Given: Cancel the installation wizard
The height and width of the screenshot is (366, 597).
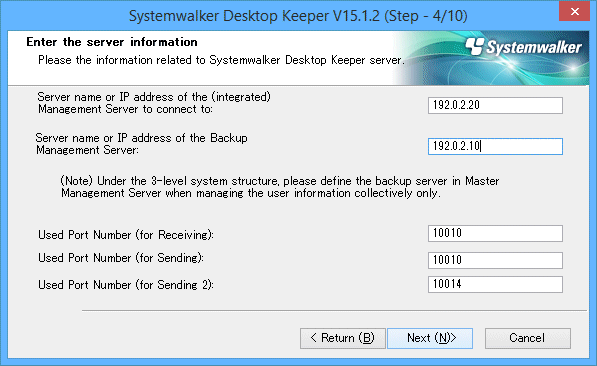Looking at the screenshot, I should pyautogui.click(x=528, y=338).
